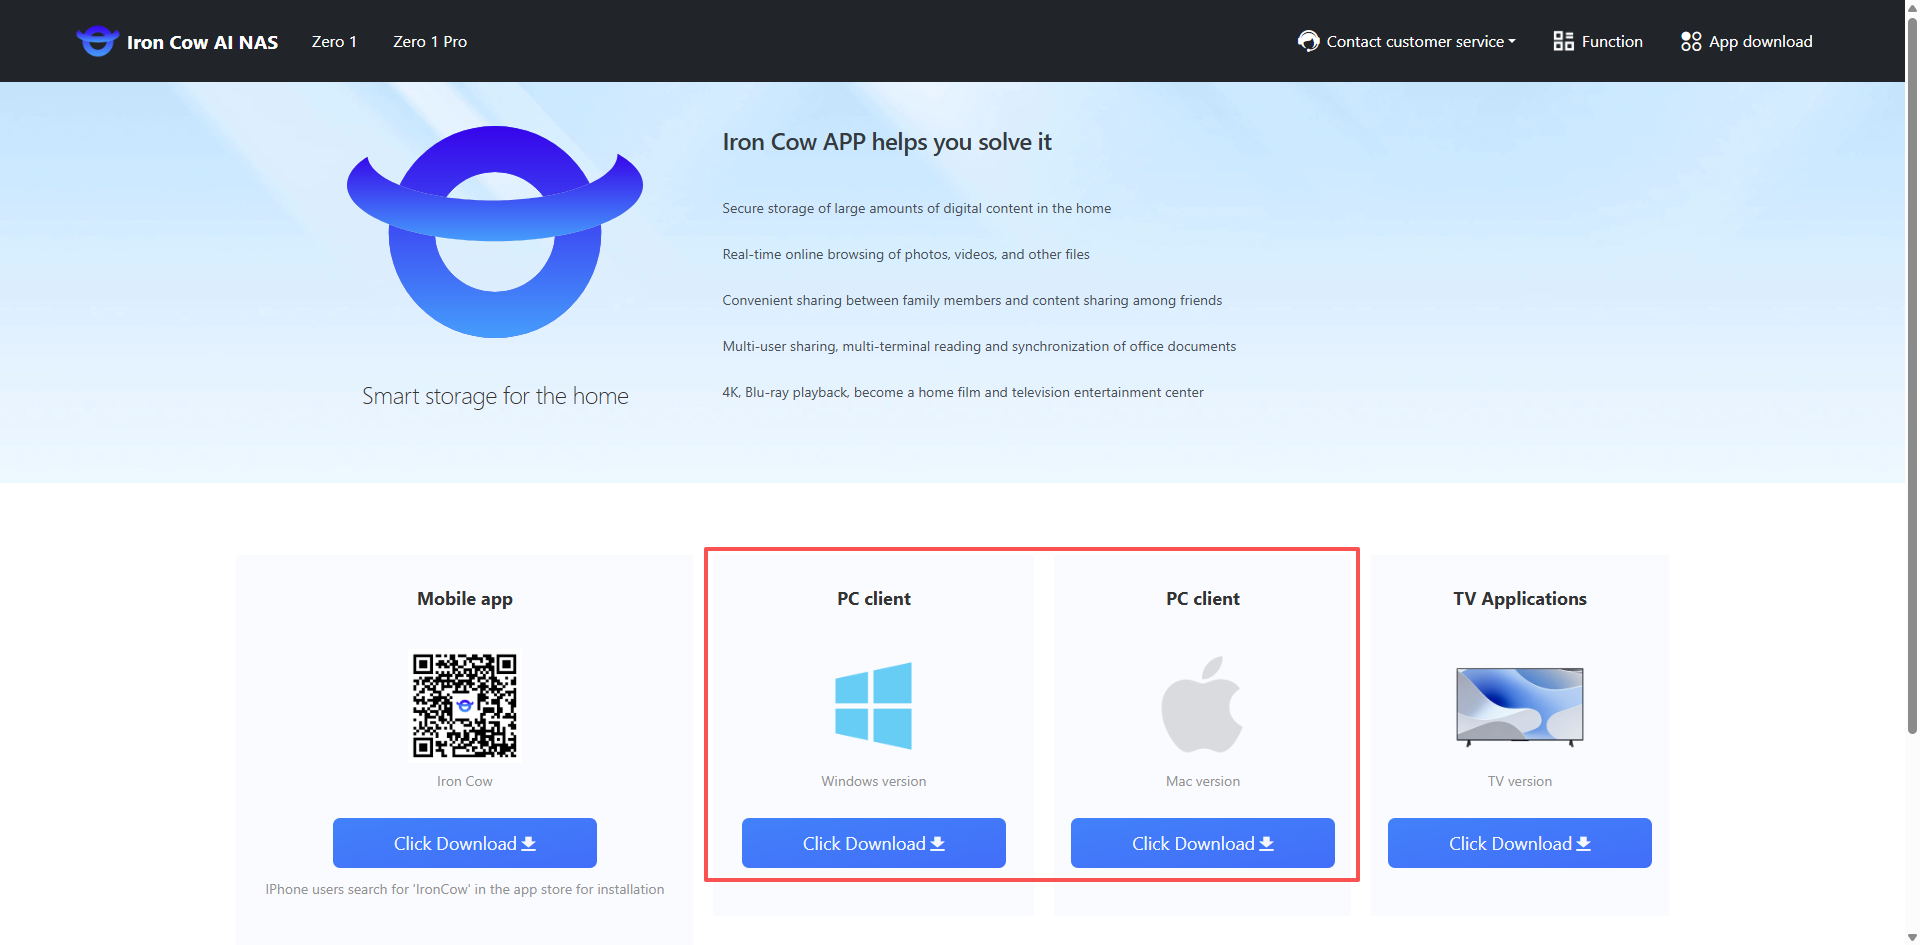Click the Mobile app QR code
1920x945 pixels.
pyautogui.click(x=465, y=706)
